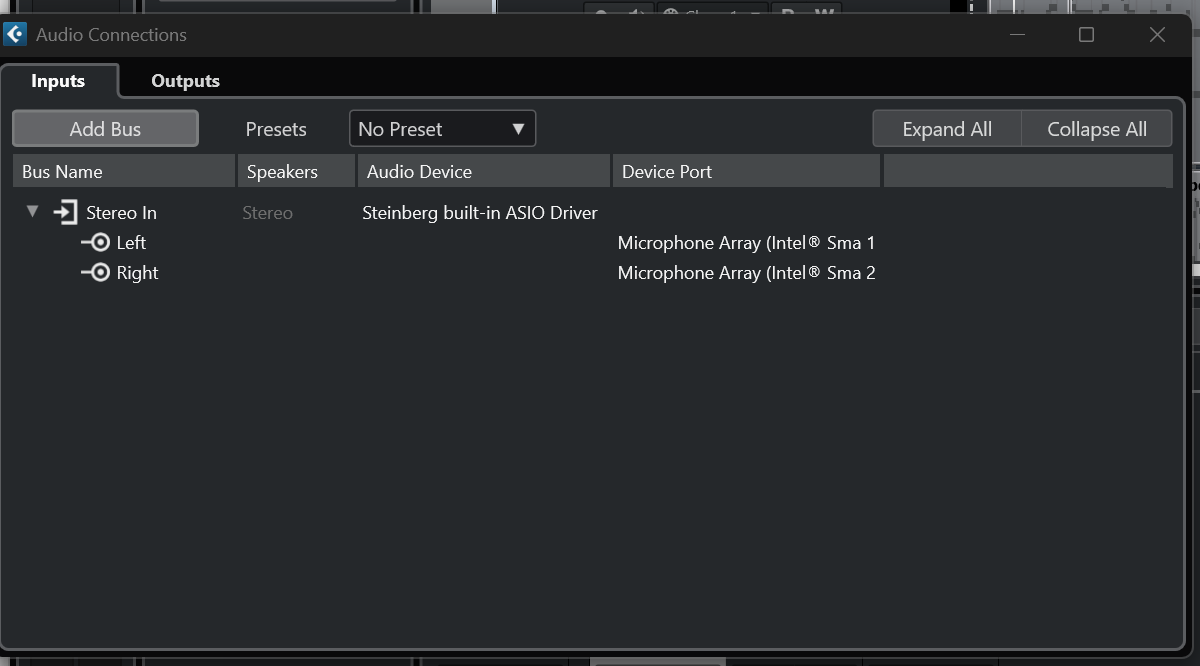Viewport: 1200px width, 666px height.
Task: Click the Device Port column header
Action: click(746, 172)
